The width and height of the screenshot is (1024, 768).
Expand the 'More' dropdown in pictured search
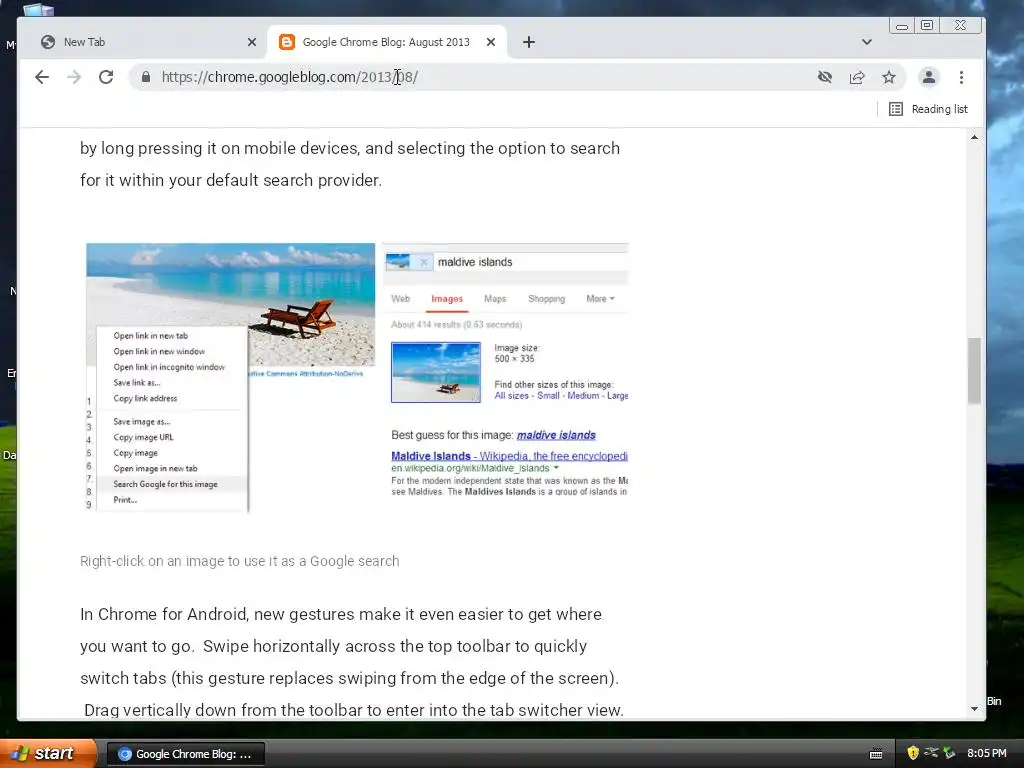pyautogui.click(x=600, y=298)
